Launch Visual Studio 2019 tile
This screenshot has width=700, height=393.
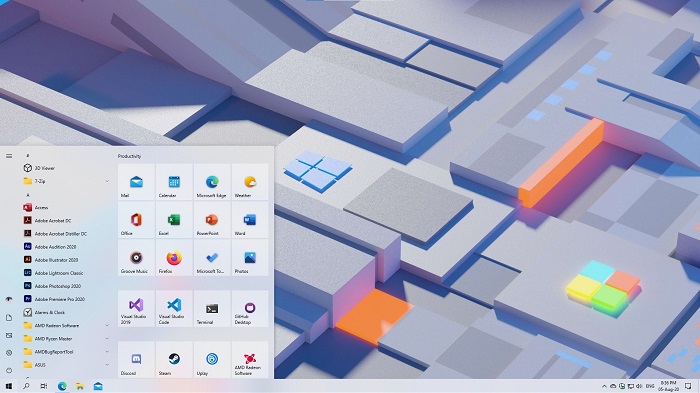point(136,308)
